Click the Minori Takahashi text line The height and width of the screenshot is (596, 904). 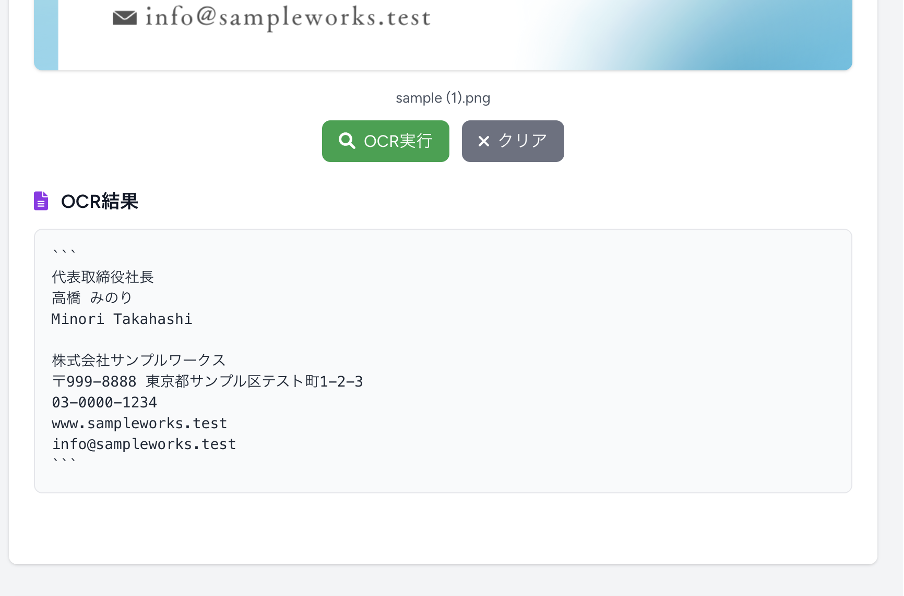click(122, 319)
